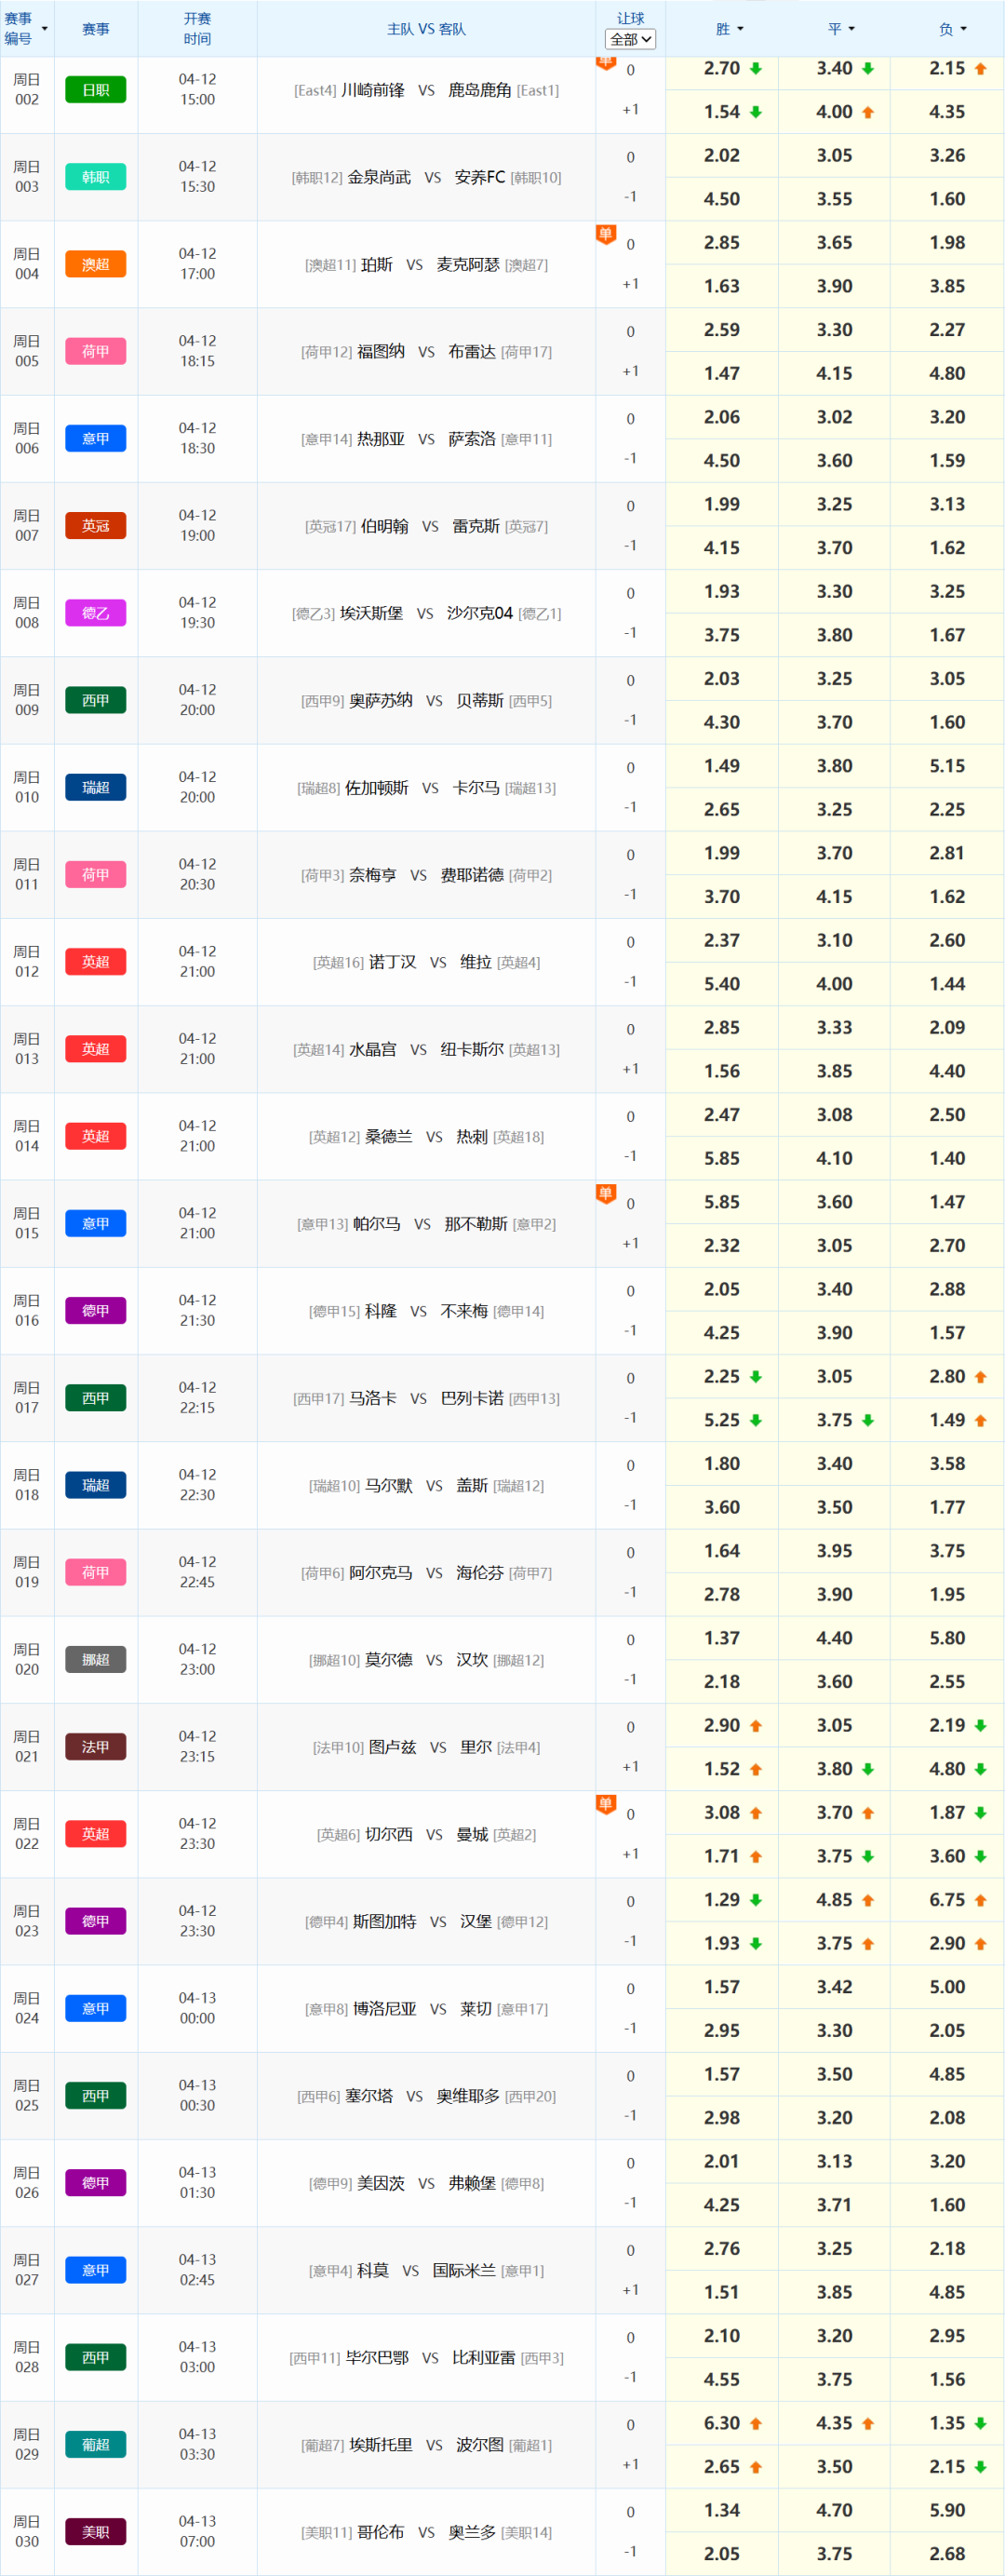Click the 英超 badge on match 012
The width and height of the screenshot is (1005, 2576).
[96, 961]
